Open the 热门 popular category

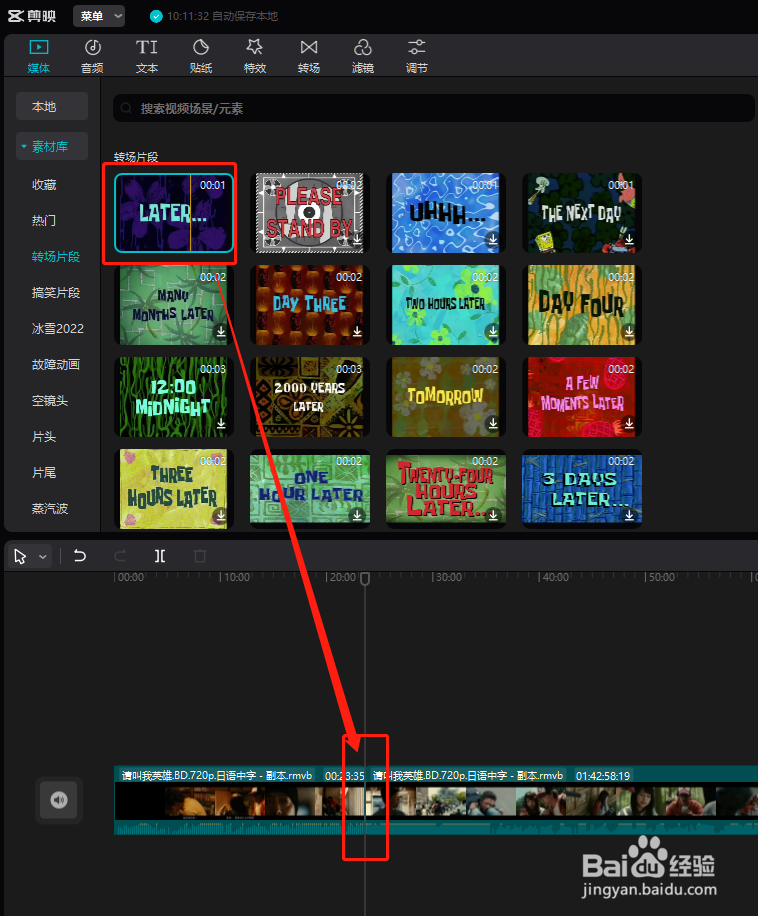click(x=44, y=220)
